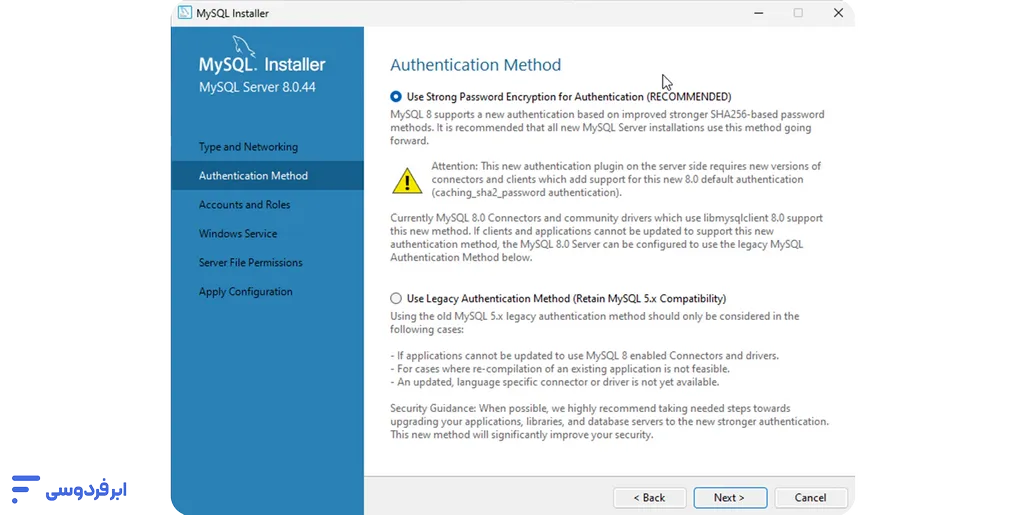Image resolution: width=1024 pixels, height=515 pixels.
Task: Click the Authentication Method page heading
Action: click(x=475, y=65)
